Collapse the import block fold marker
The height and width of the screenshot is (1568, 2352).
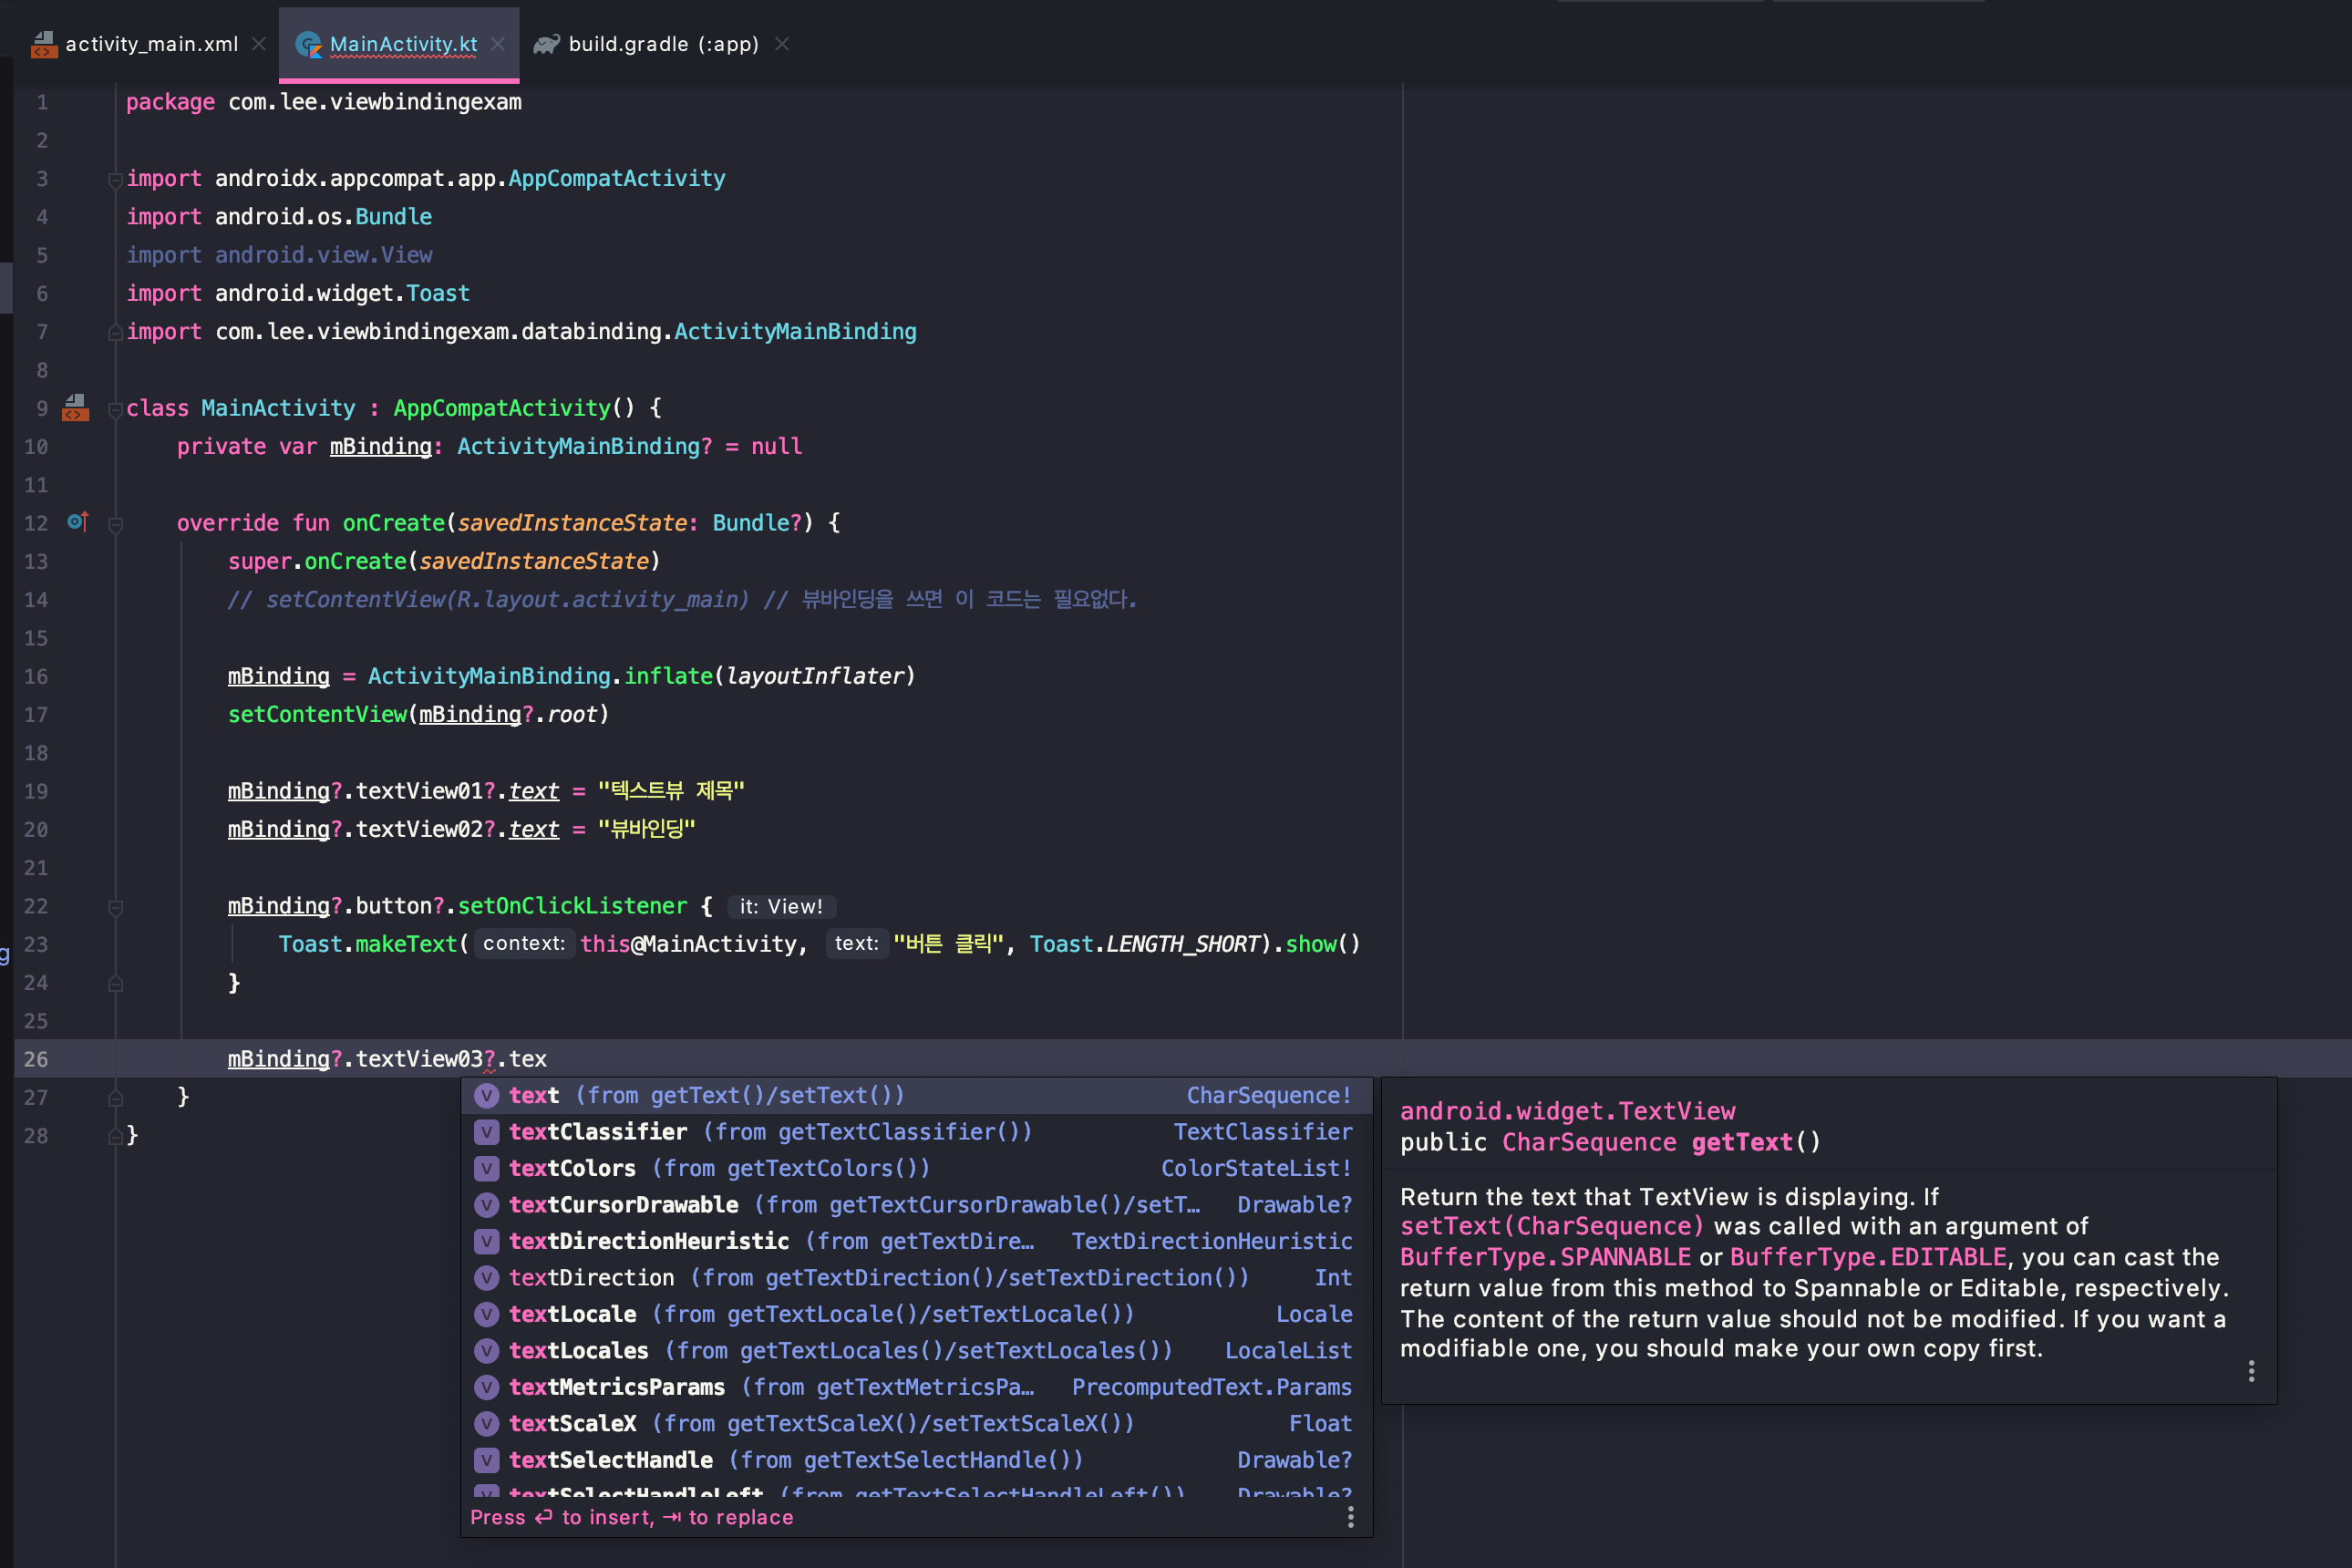(x=115, y=180)
